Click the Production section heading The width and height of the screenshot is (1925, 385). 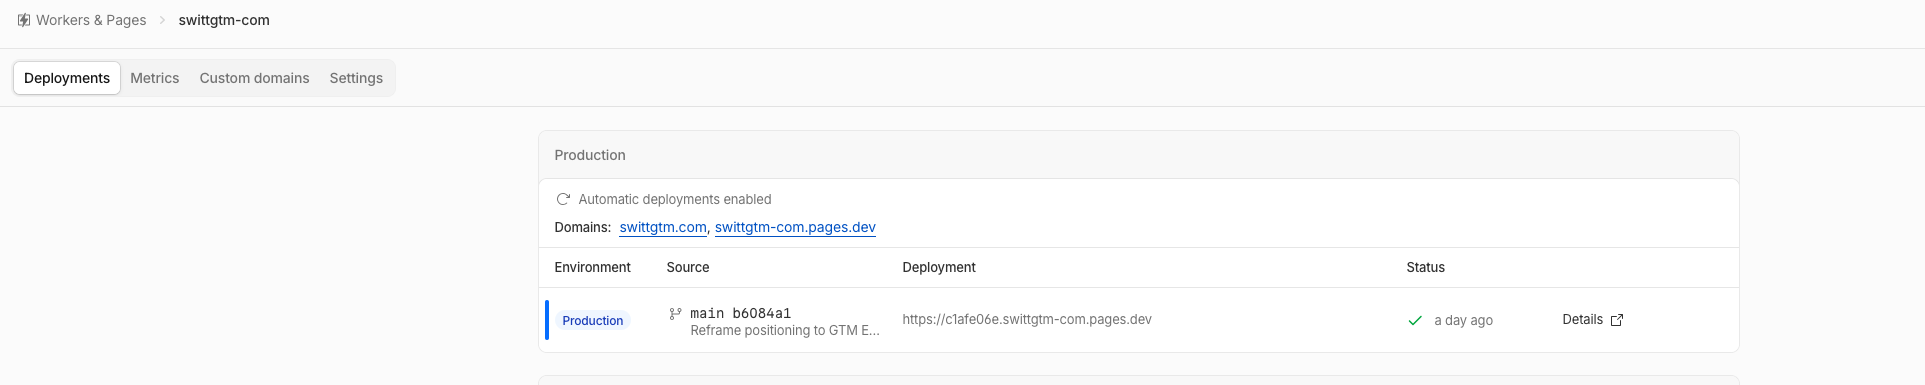(590, 155)
